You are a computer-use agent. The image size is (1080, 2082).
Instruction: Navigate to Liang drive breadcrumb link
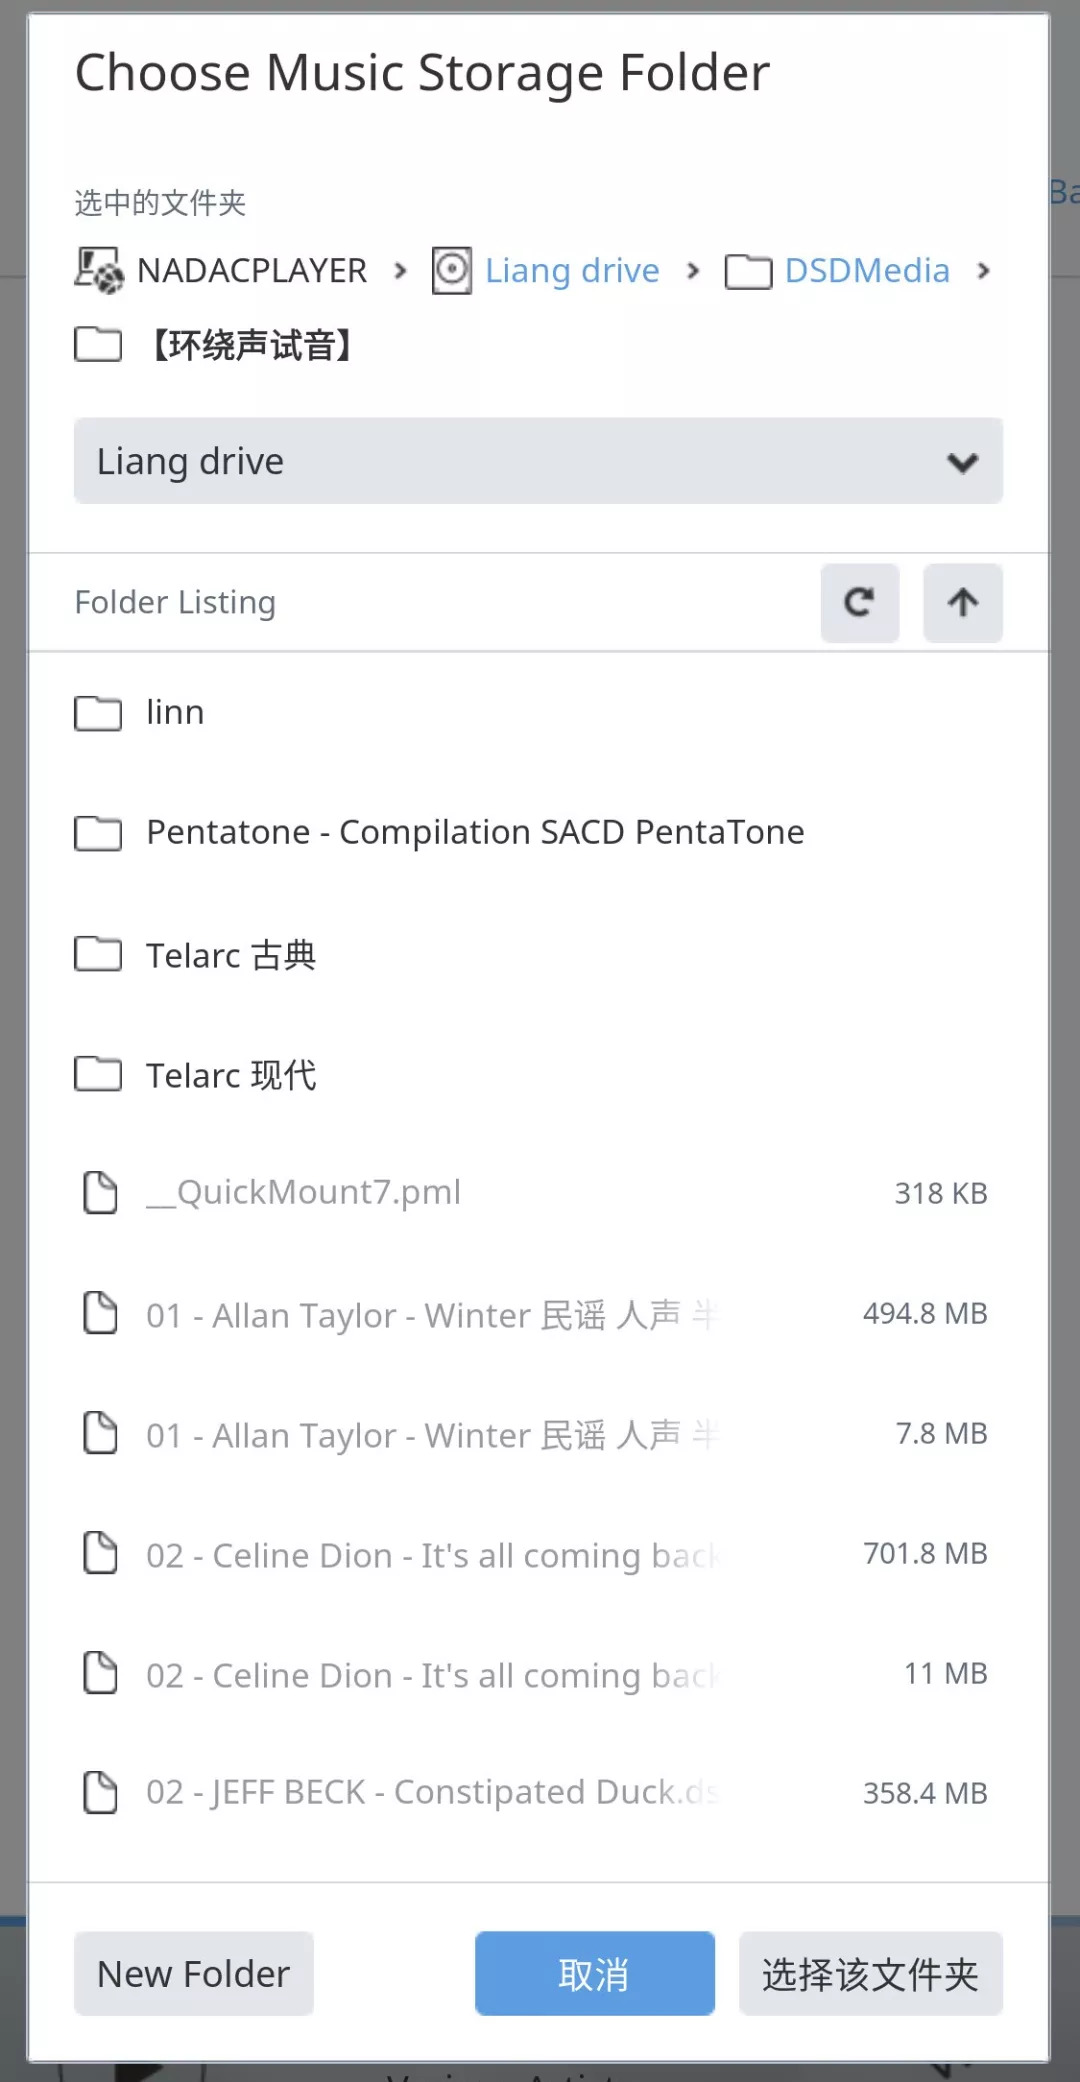click(572, 271)
